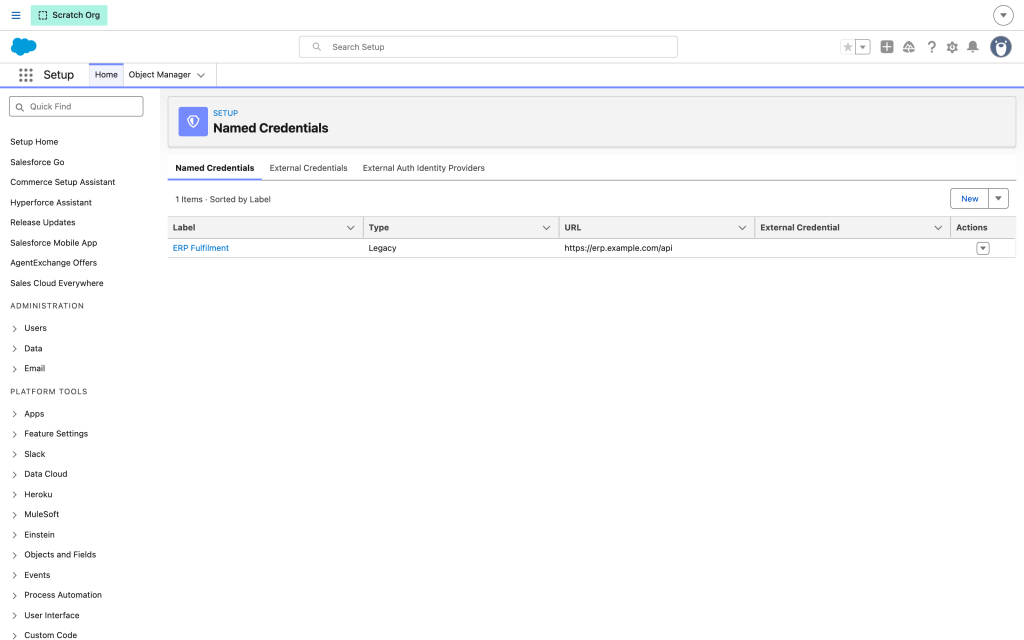Expand the Data Cloud node
This screenshot has width=1024, height=640.
click(x=14, y=475)
